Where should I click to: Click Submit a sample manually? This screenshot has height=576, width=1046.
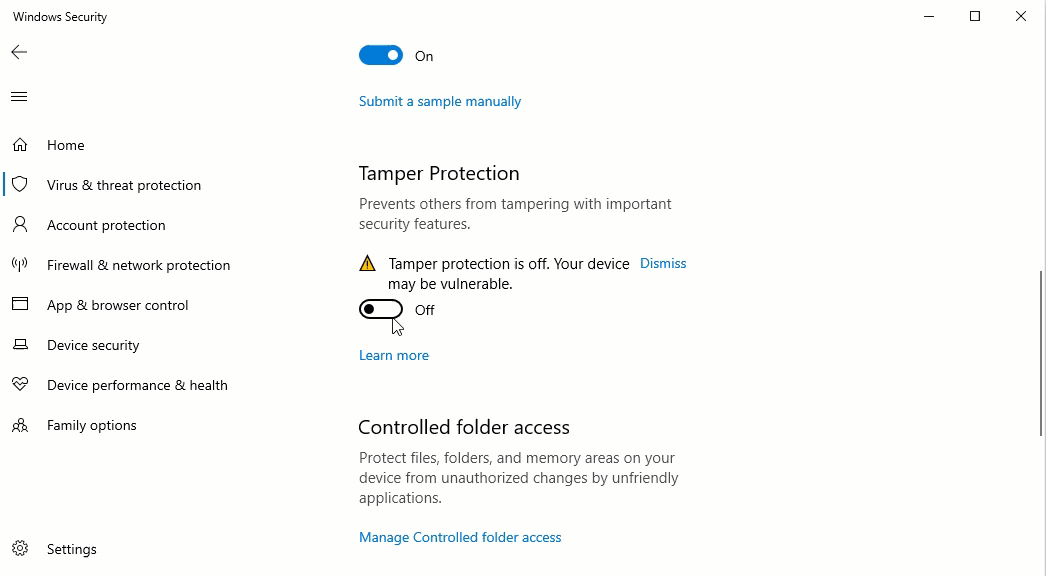(x=440, y=101)
